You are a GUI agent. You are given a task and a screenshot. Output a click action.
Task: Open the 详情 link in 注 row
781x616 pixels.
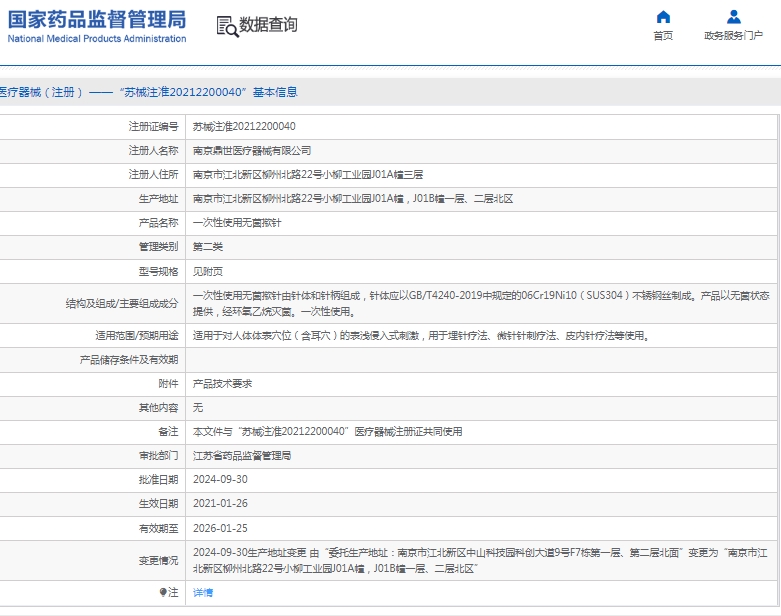(203, 593)
